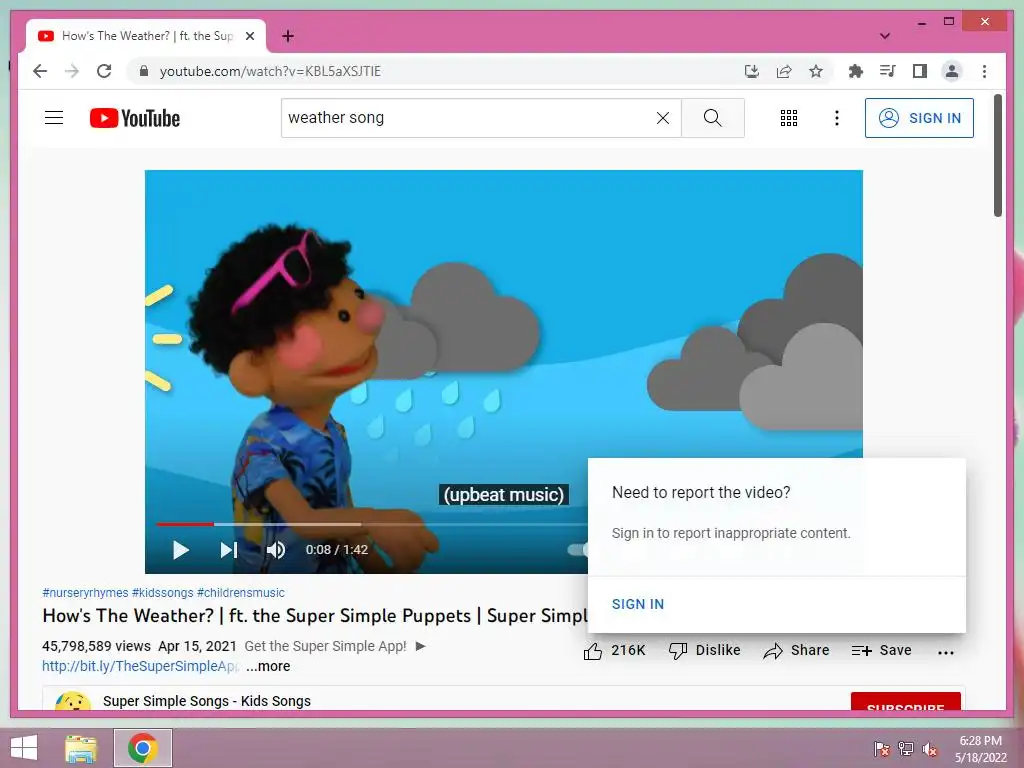Open the Chrome three-dot menu
Viewport: 1024px width, 768px height.
(984, 71)
